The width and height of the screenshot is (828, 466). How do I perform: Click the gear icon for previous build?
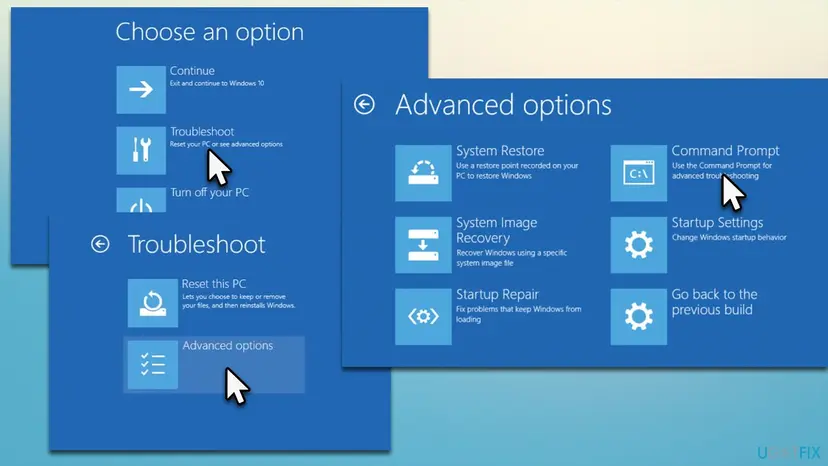pyautogui.click(x=638, y=316)
